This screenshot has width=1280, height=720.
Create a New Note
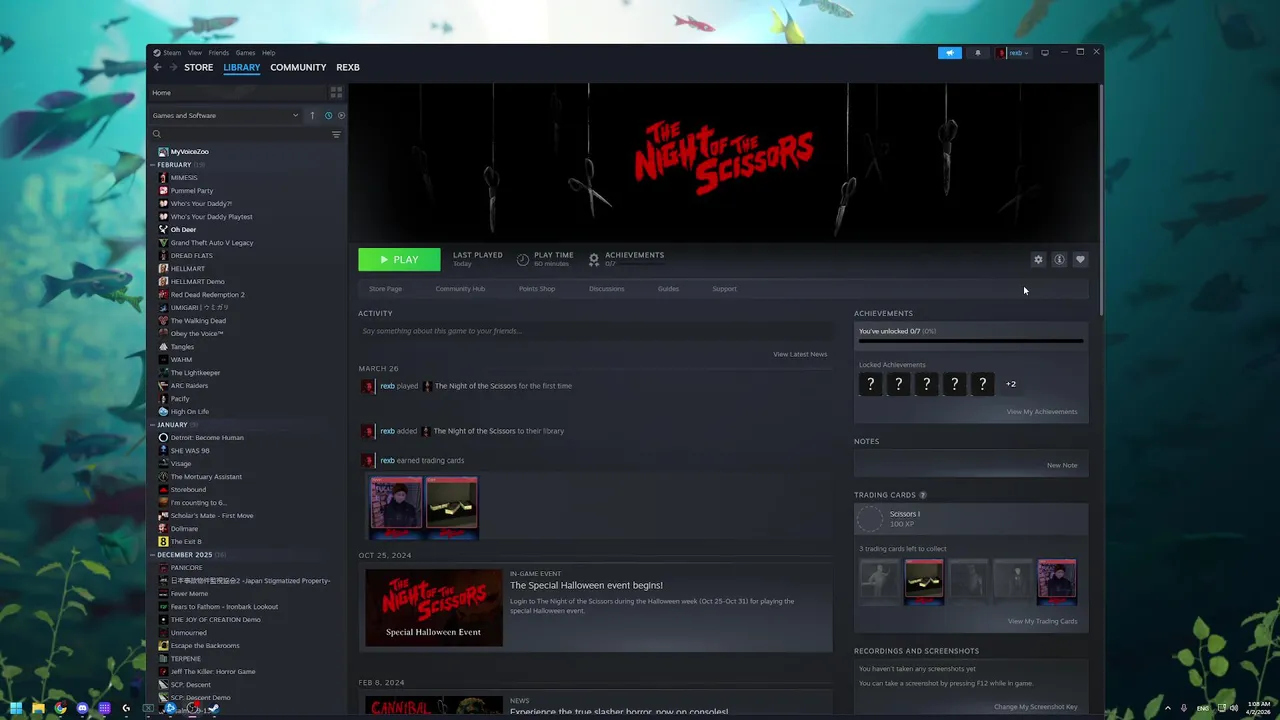(1062, 465)
